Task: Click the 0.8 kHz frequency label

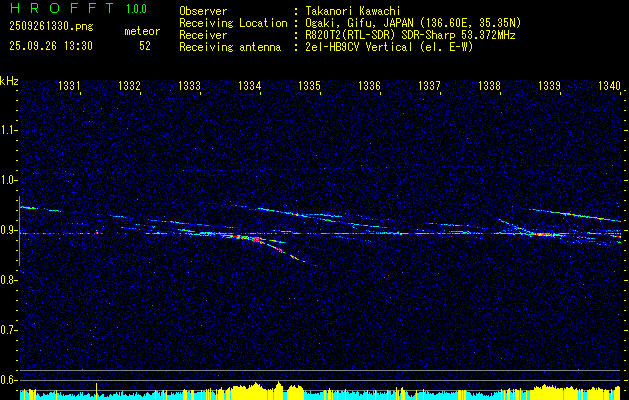Action: coord(8,280)
